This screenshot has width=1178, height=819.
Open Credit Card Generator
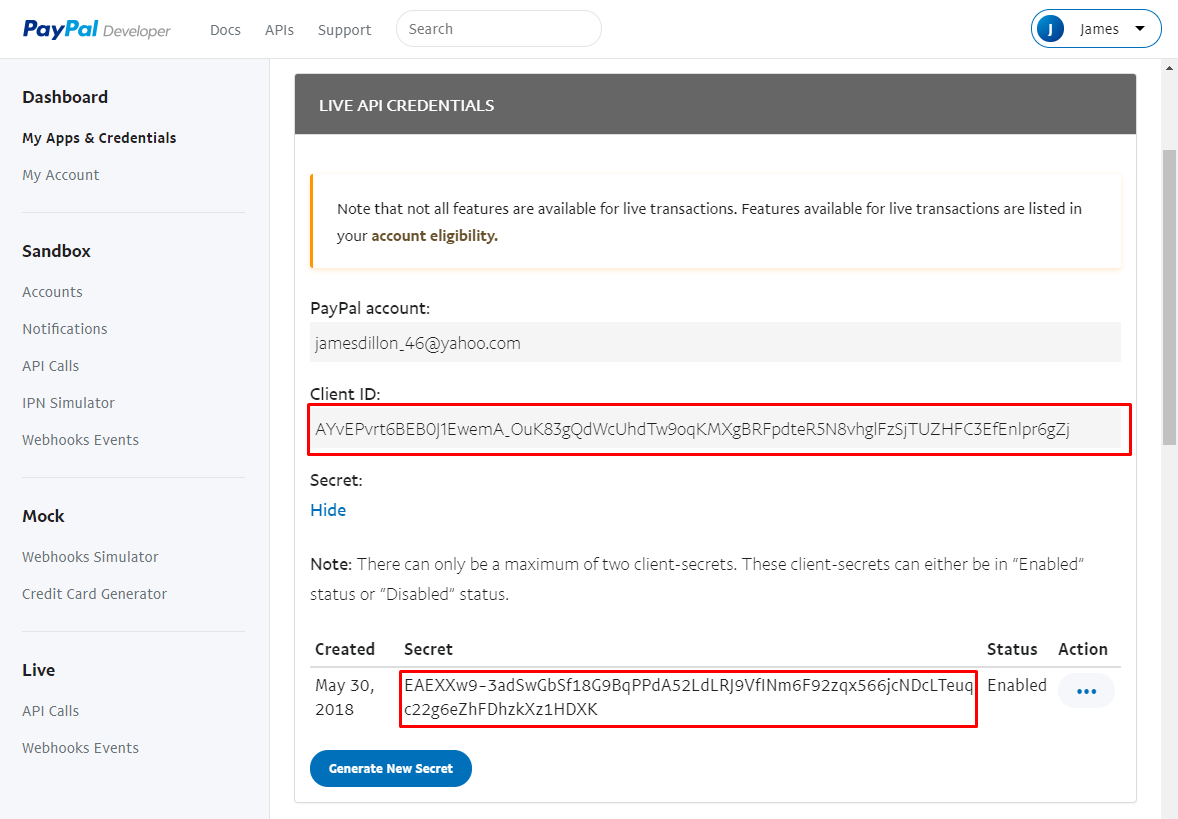[x=95, y=594]
